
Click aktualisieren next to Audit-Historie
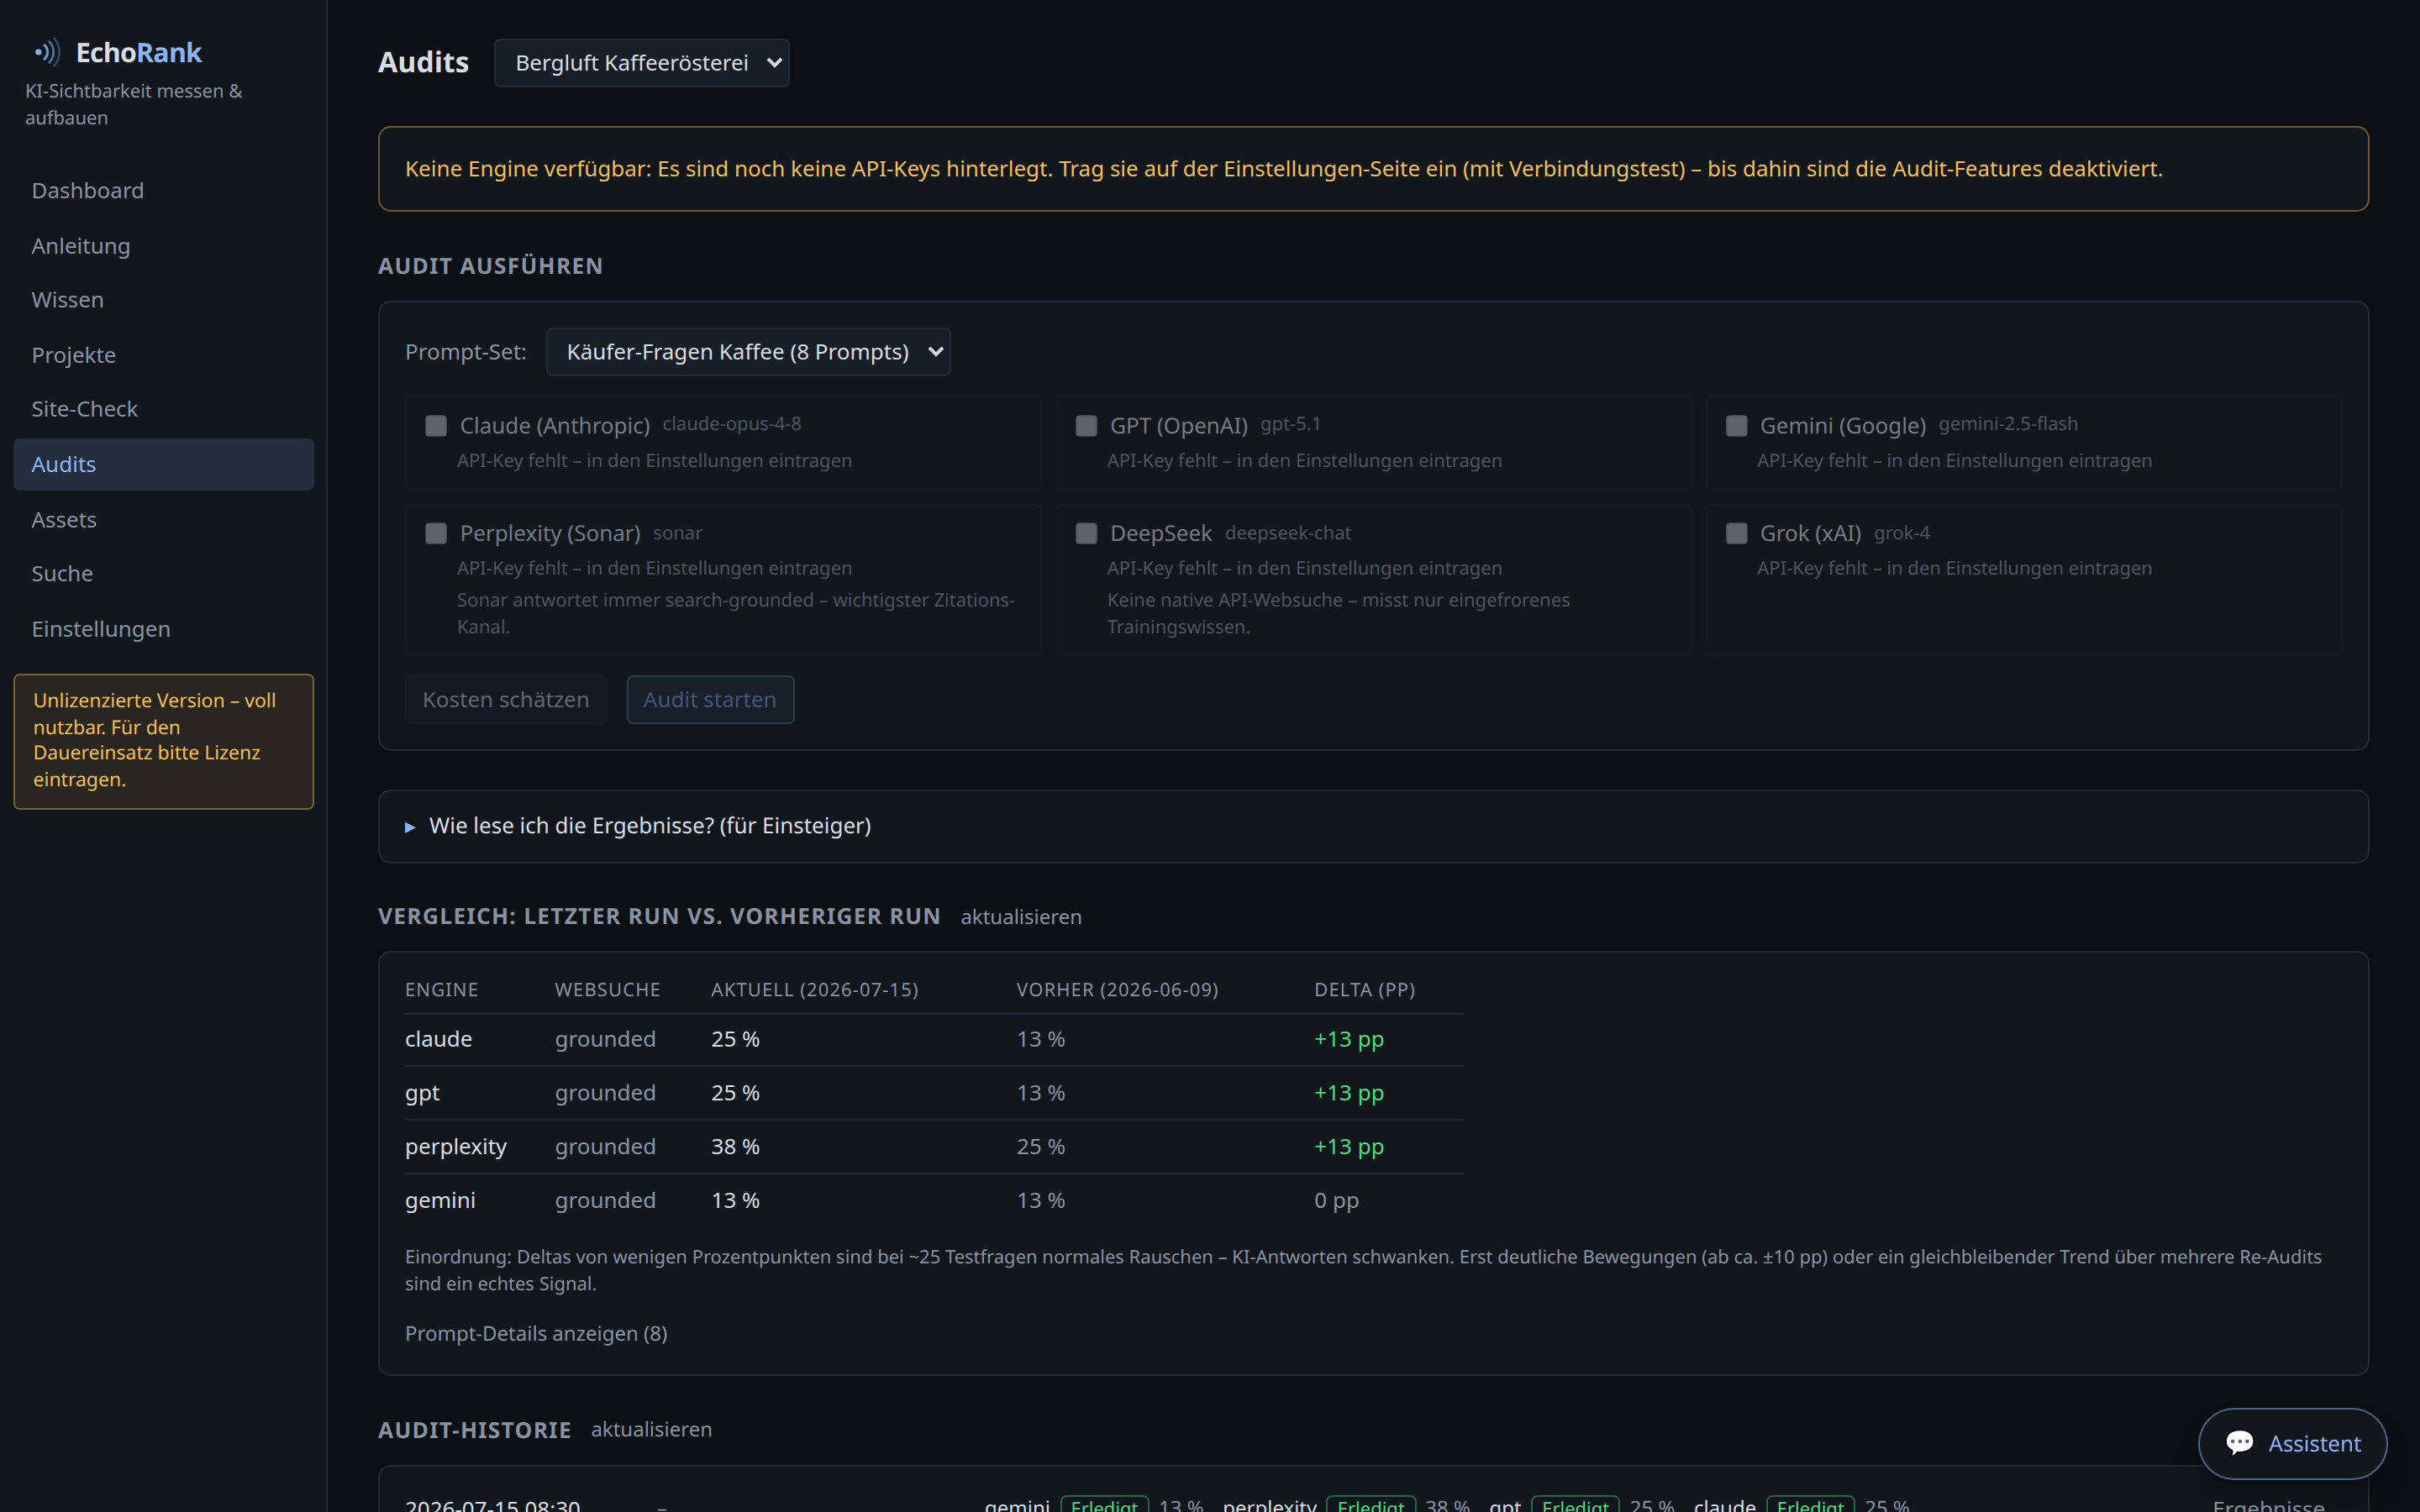tap(651, 1429)
